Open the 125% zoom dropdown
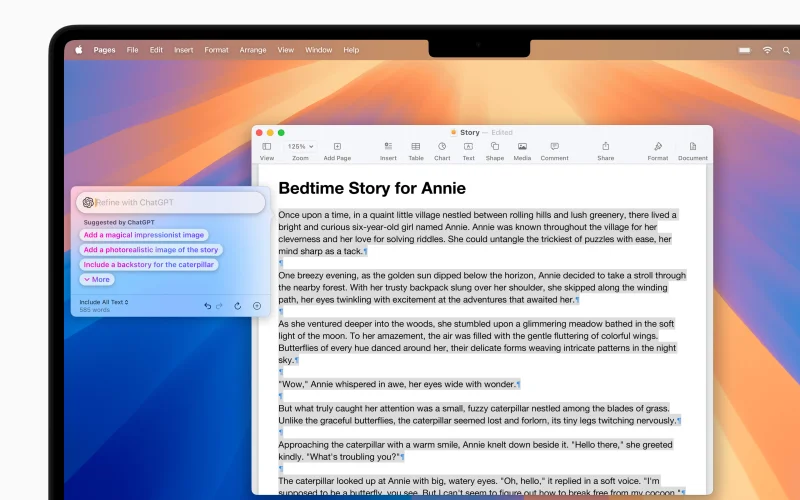Image resolution: width=800 pixels, height=500 pixels. (x=301, y=146)
